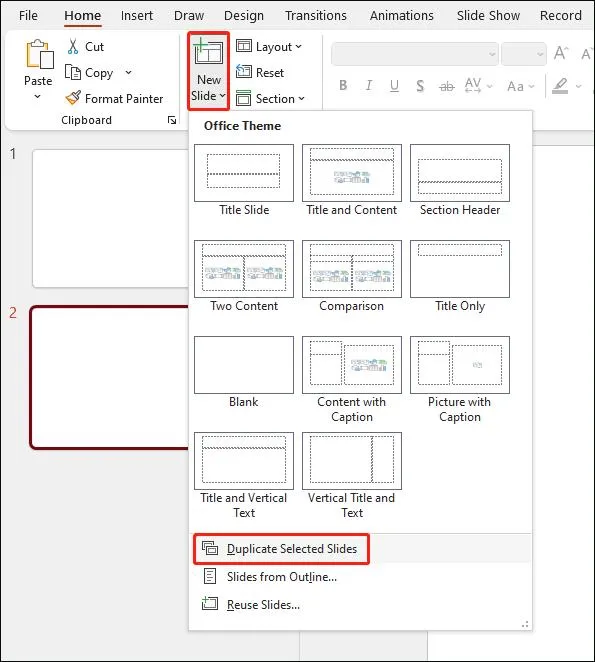Apply Strikethrough formatting
The width and height of the screenshot is (595, 662).
(x=446, y=86)
